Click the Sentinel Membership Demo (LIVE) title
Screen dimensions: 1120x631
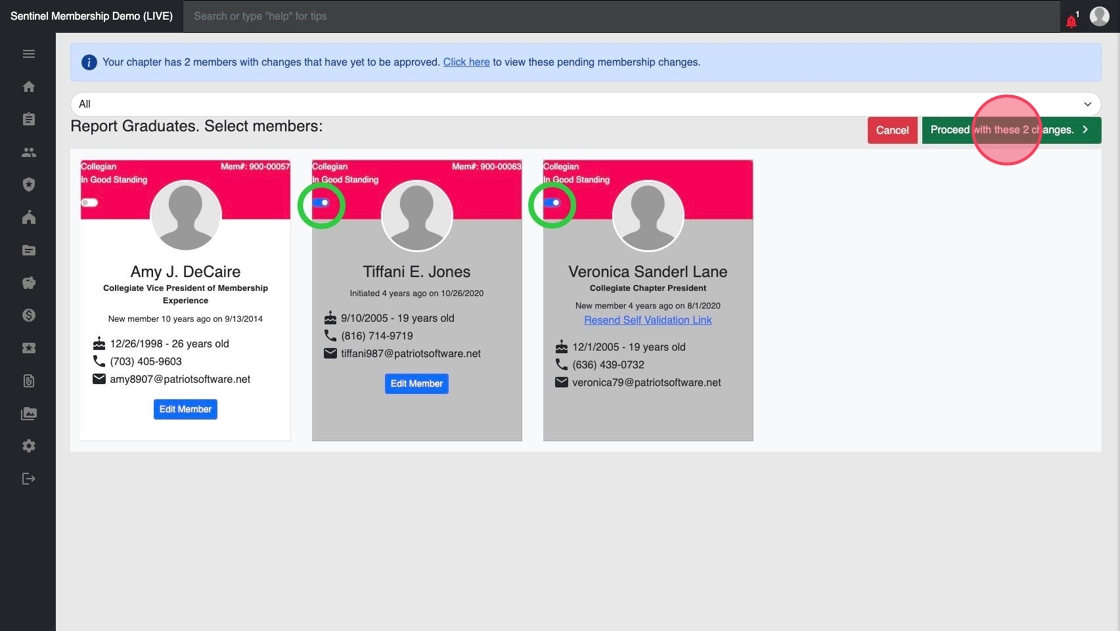pos(91,16)
